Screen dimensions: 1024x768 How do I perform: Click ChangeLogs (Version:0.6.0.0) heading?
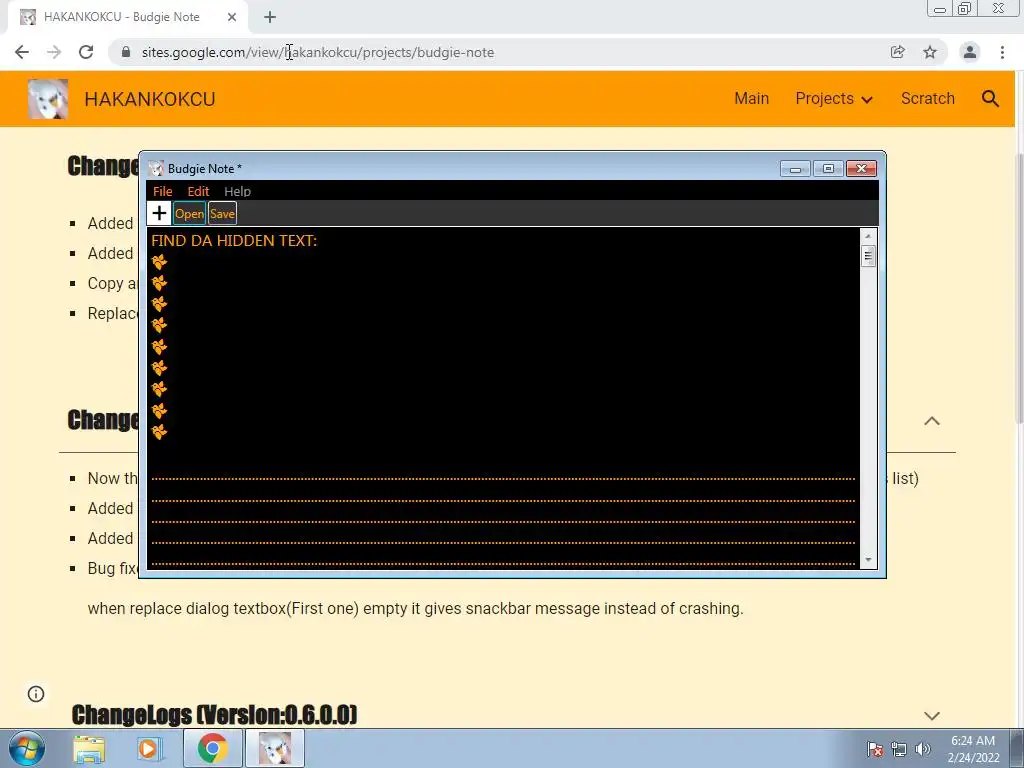(x=214, y=715)
